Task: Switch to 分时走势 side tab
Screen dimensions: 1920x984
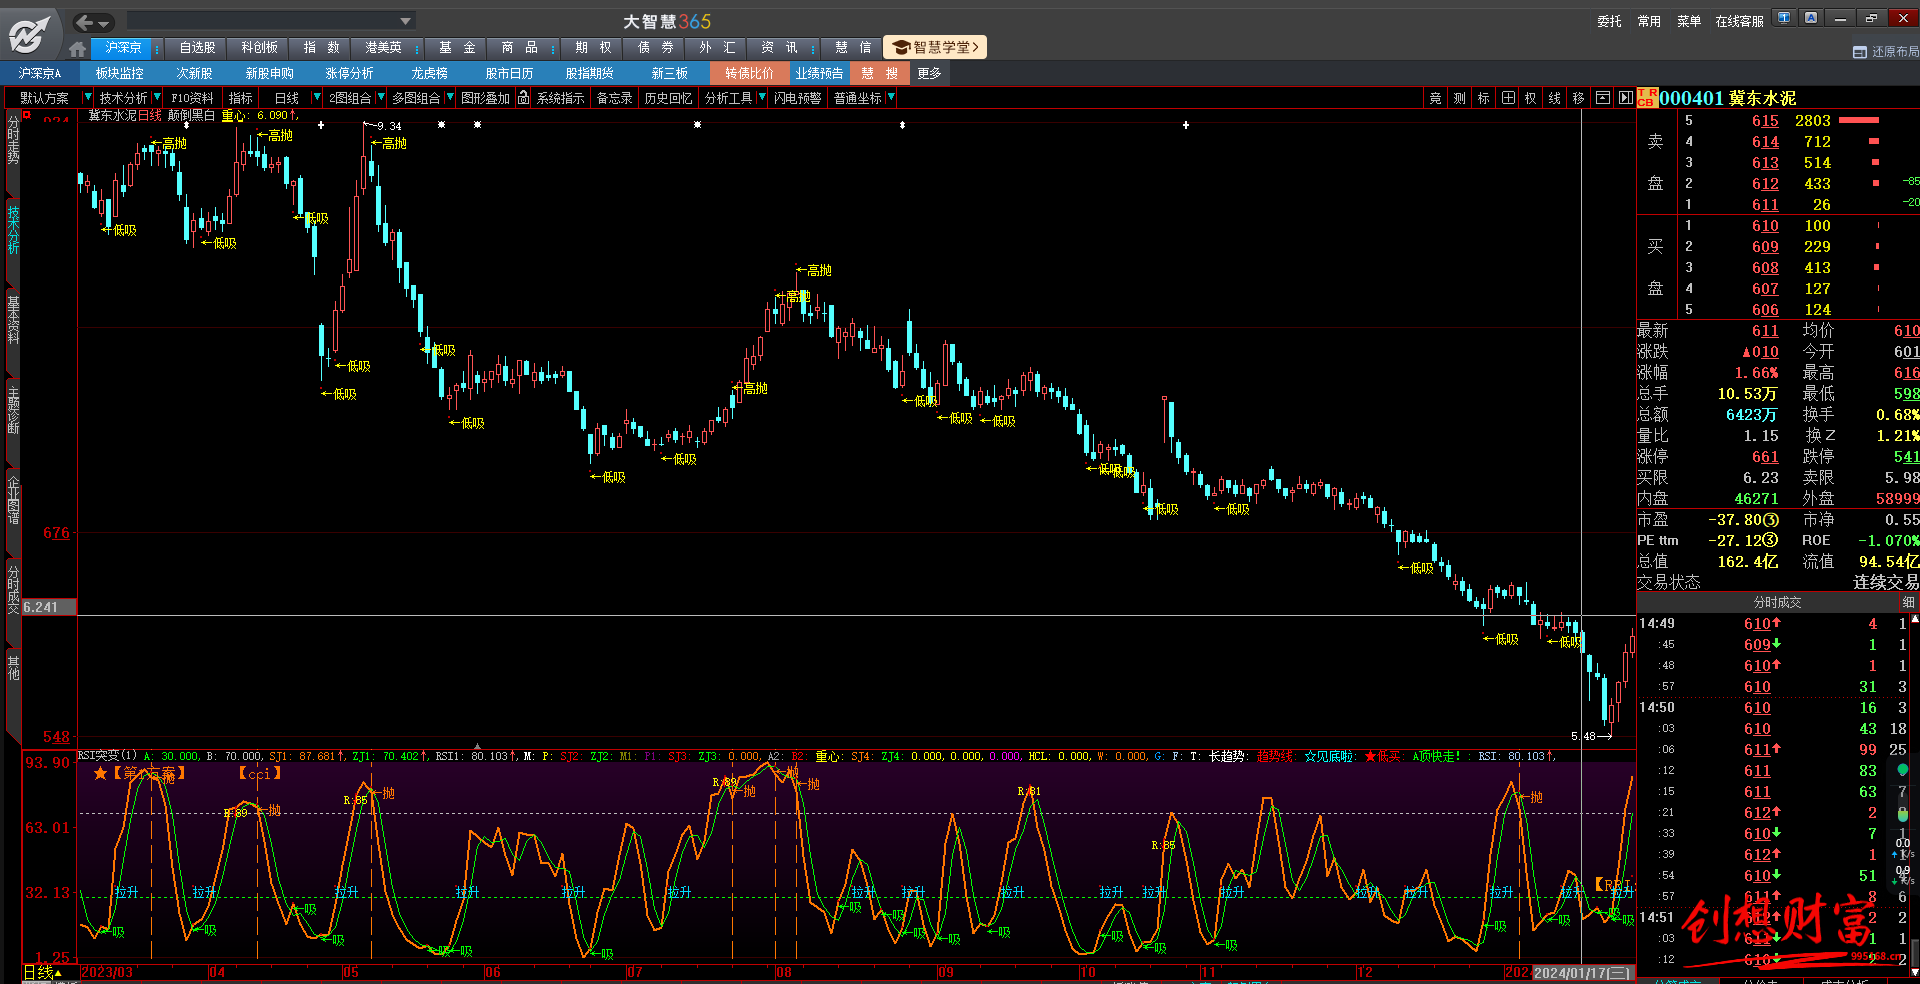Action: point(13,139)
